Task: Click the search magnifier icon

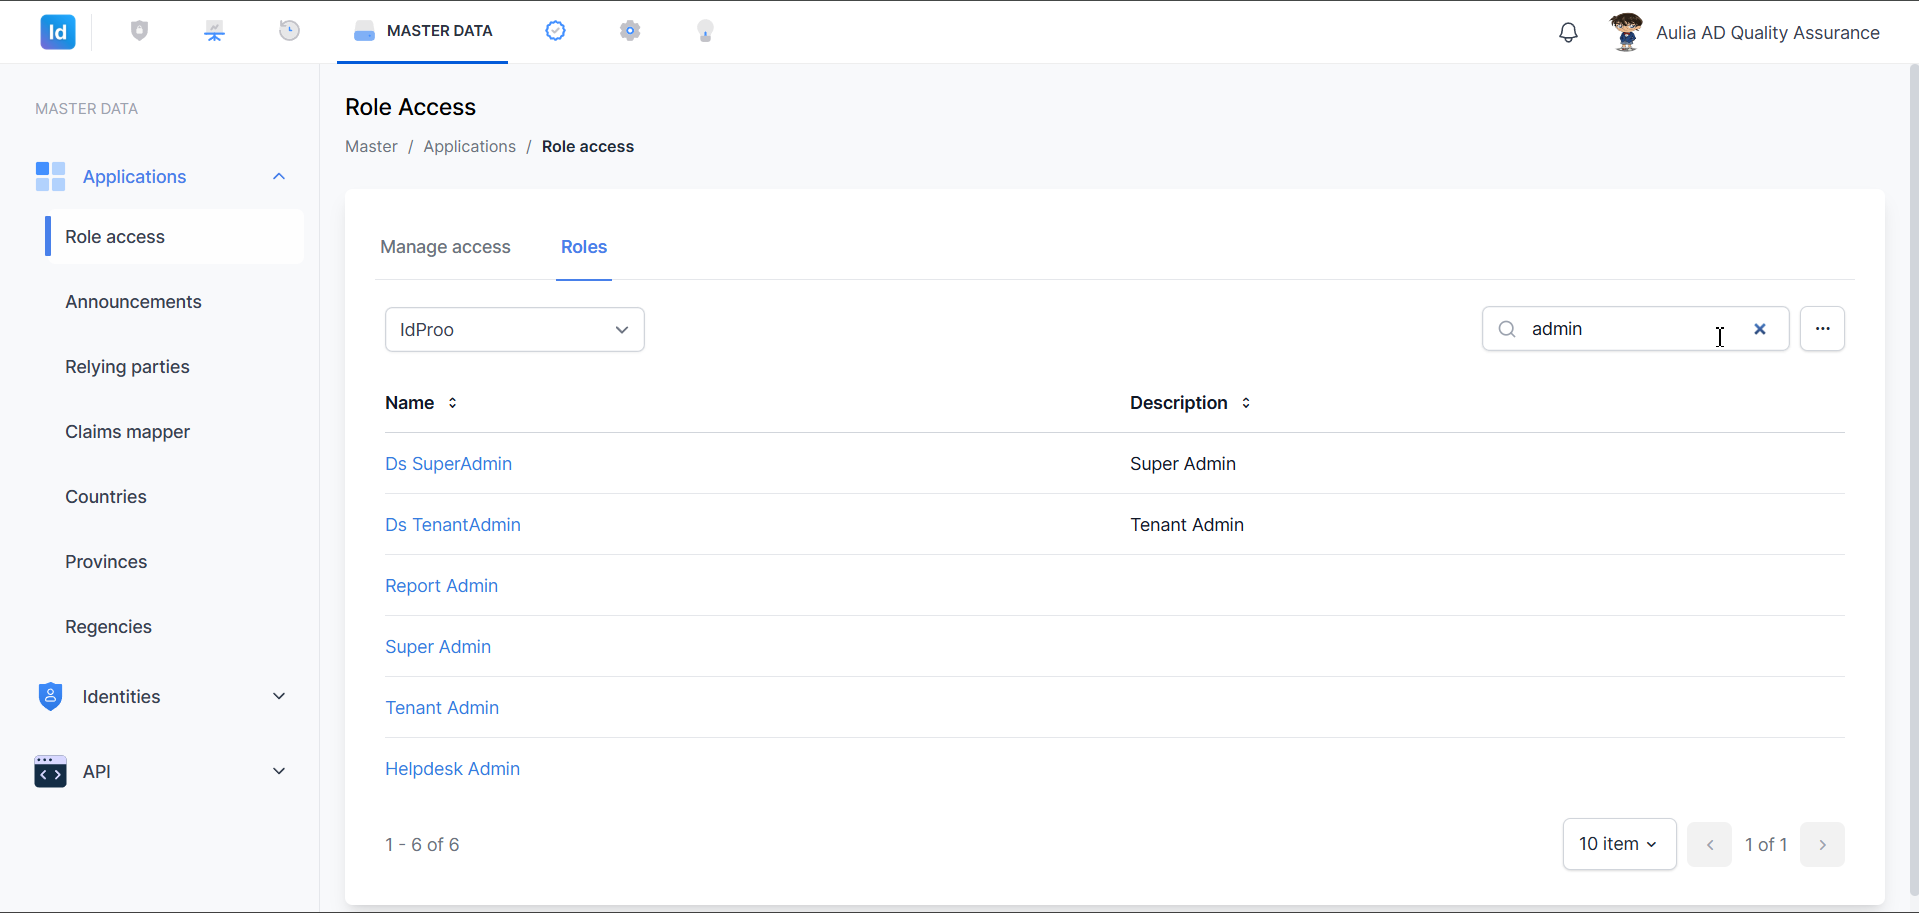Action: point(1507,329)
